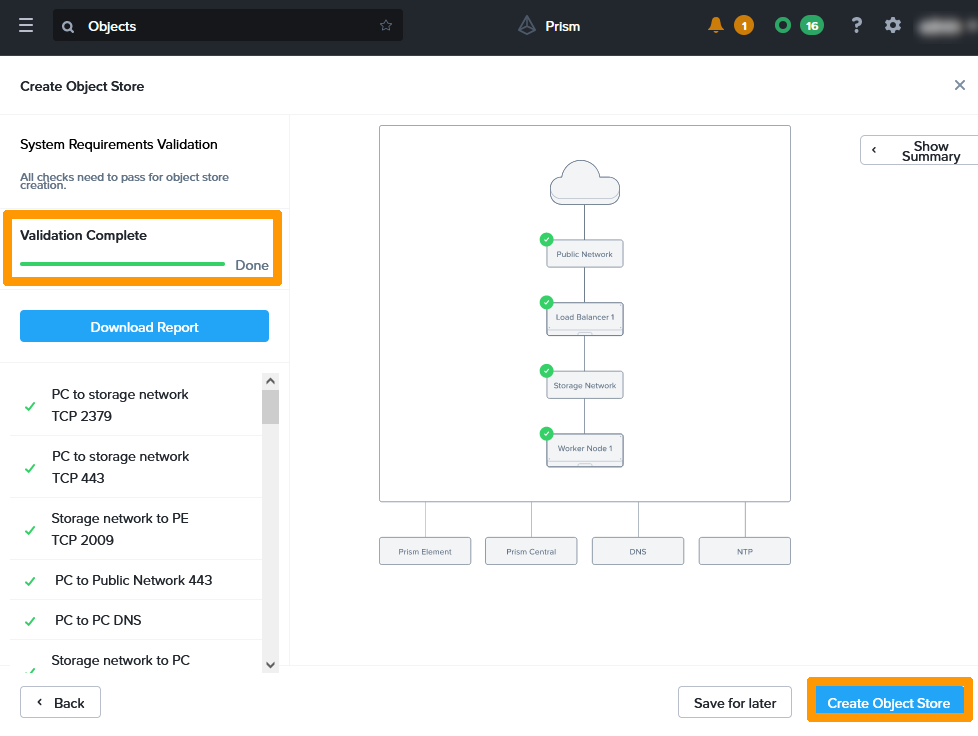Open the hamburger main menu
The width and height of the screenshot is (978, 736).
pos(26,26)
